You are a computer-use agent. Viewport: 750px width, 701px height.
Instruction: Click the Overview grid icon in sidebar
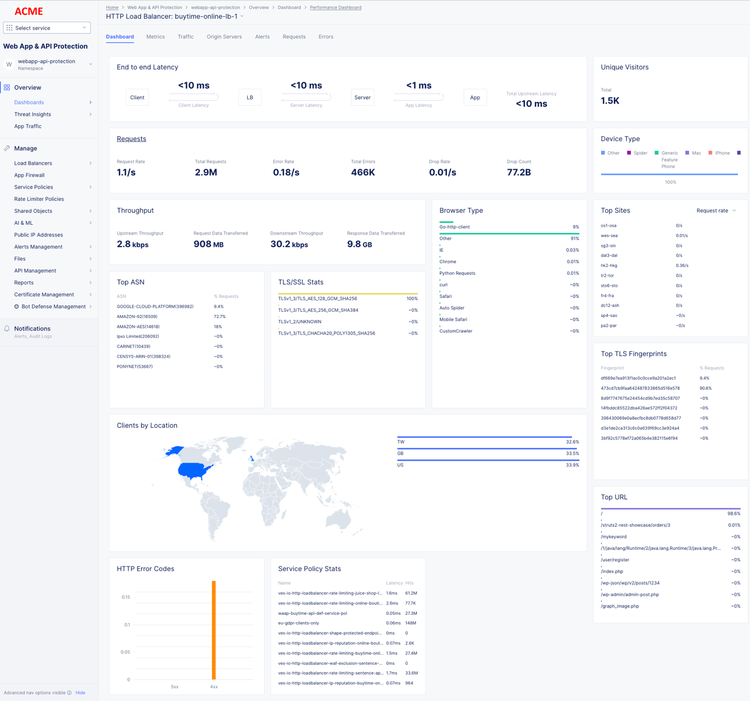(x=7, y=87)
